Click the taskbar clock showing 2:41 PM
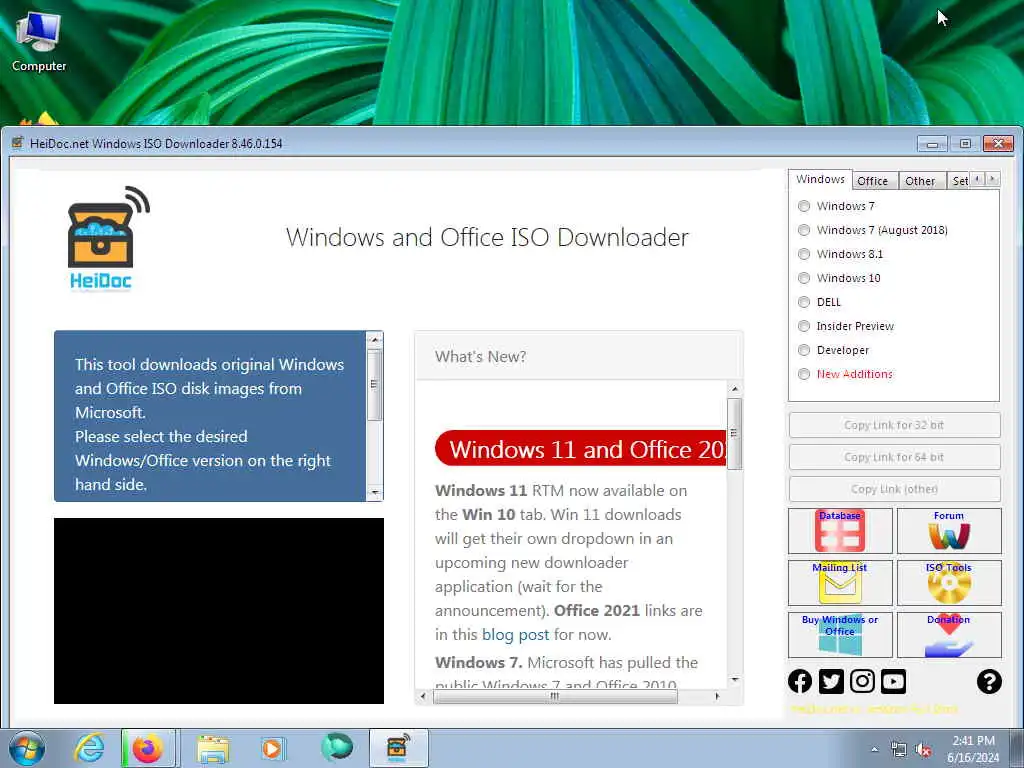Image resolution: width=1024 pixels, height=768 pixels. tap(973, 749)
